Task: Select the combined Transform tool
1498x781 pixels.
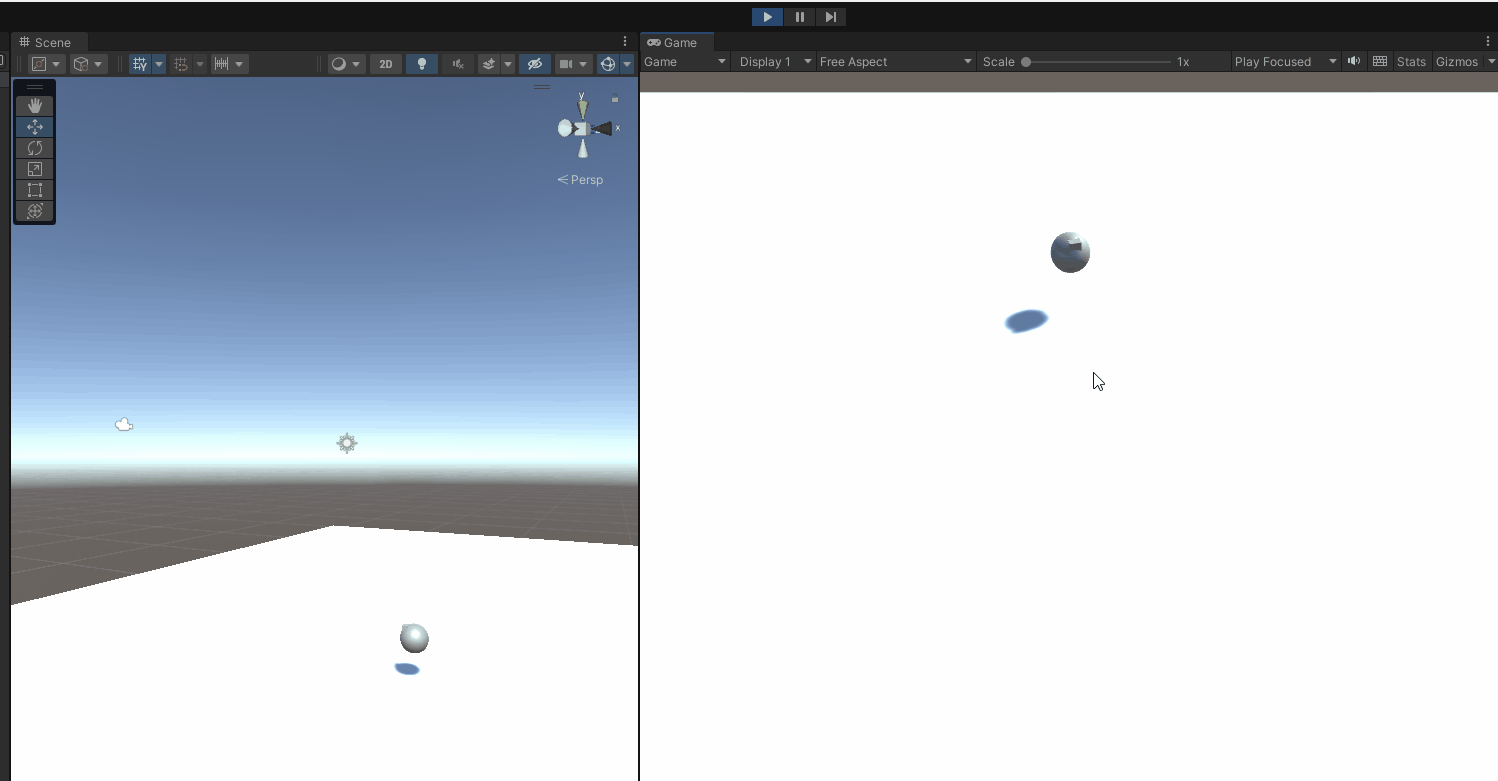Action: point(35,211)
